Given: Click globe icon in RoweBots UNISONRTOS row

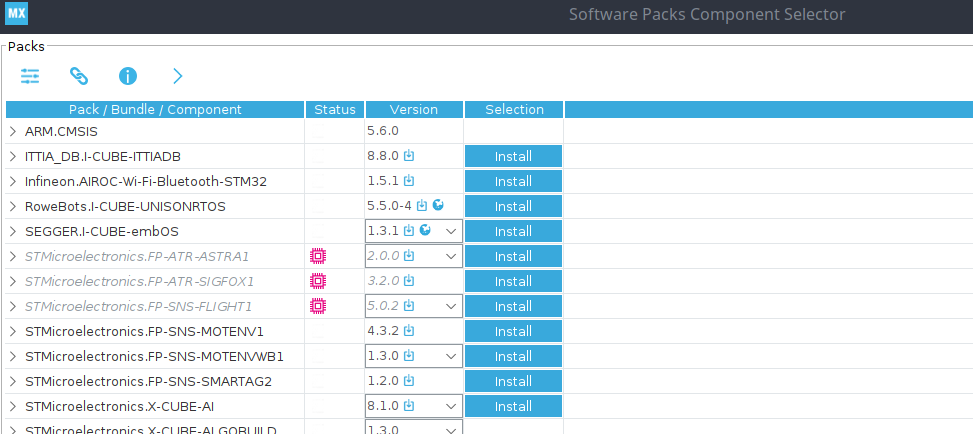Looking at the screenshot, I should pyautogui.click(x=438, y=205).
